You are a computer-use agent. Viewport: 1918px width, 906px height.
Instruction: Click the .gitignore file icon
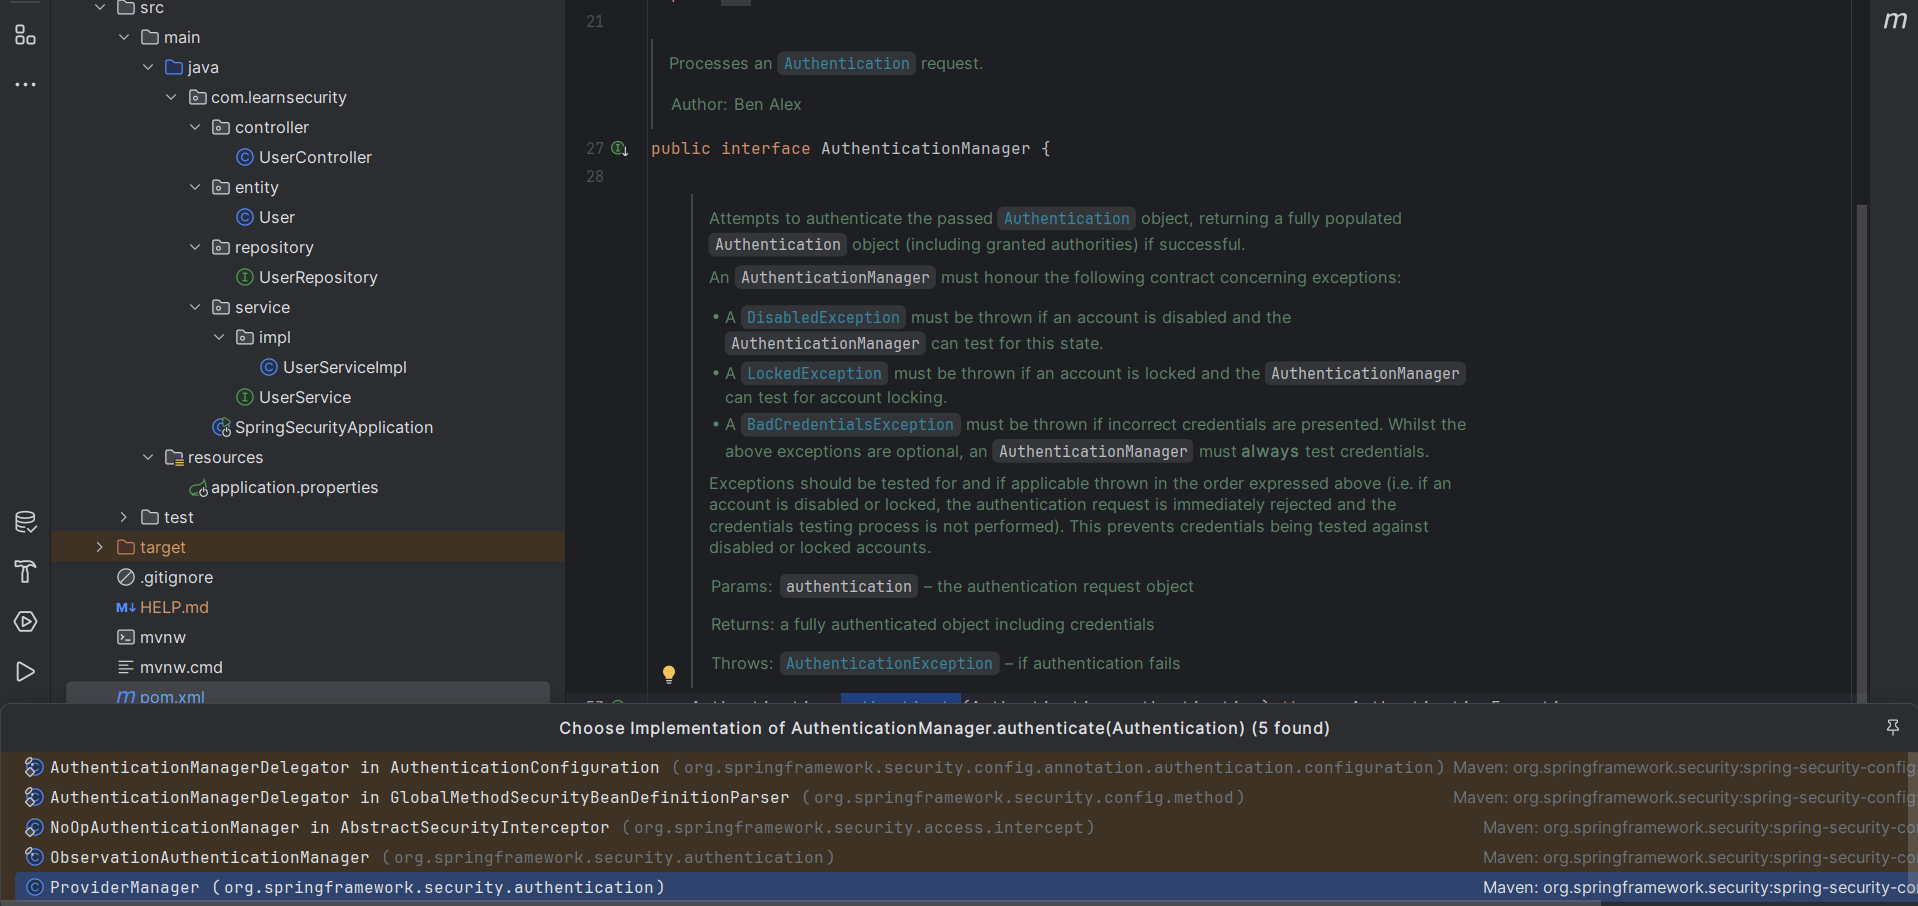[x=125, y=577]
